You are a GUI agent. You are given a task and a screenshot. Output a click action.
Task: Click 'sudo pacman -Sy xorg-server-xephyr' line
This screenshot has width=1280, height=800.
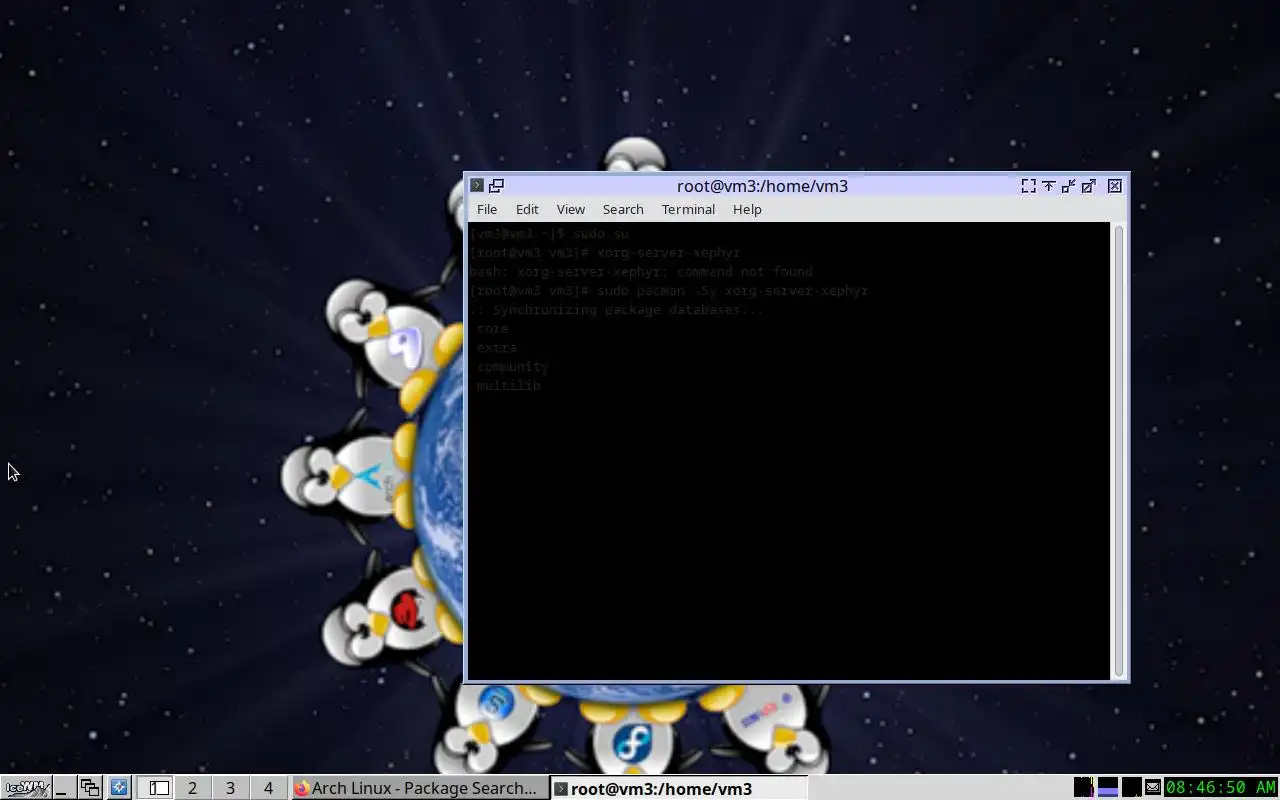coord(669,290)
